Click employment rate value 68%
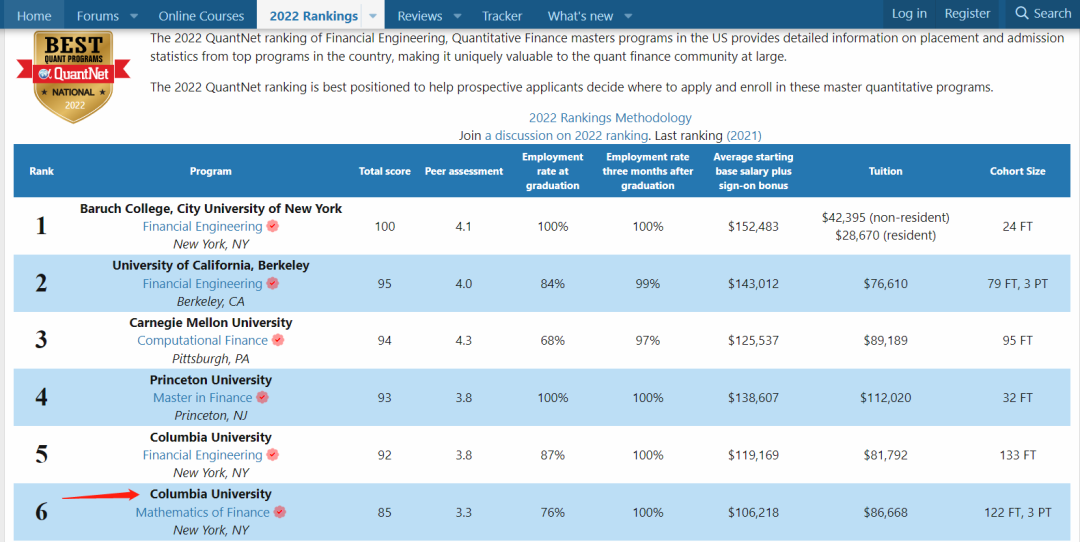The height and width of the screenshot is (542, 1080). [552, 340]
